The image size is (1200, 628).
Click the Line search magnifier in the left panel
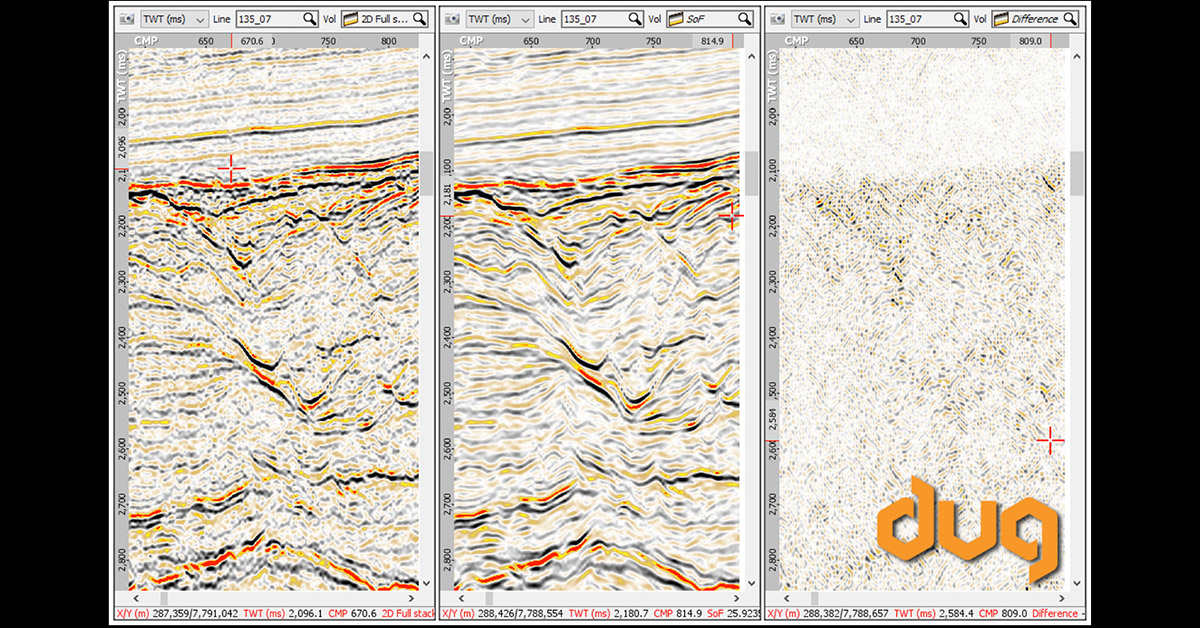point(311,19)
